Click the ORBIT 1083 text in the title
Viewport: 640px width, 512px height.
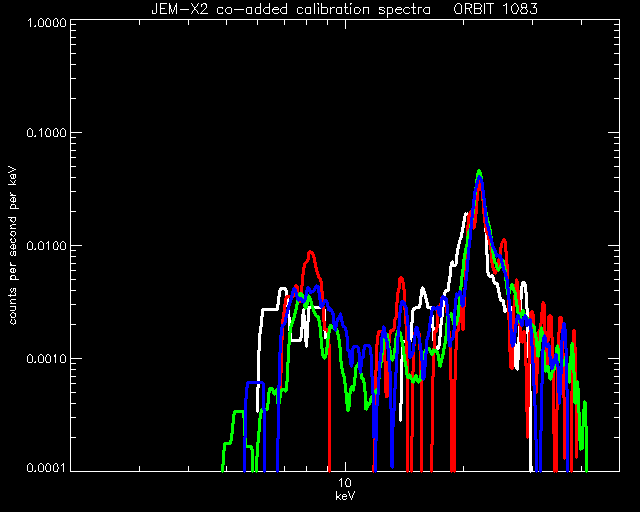(495, 9)
